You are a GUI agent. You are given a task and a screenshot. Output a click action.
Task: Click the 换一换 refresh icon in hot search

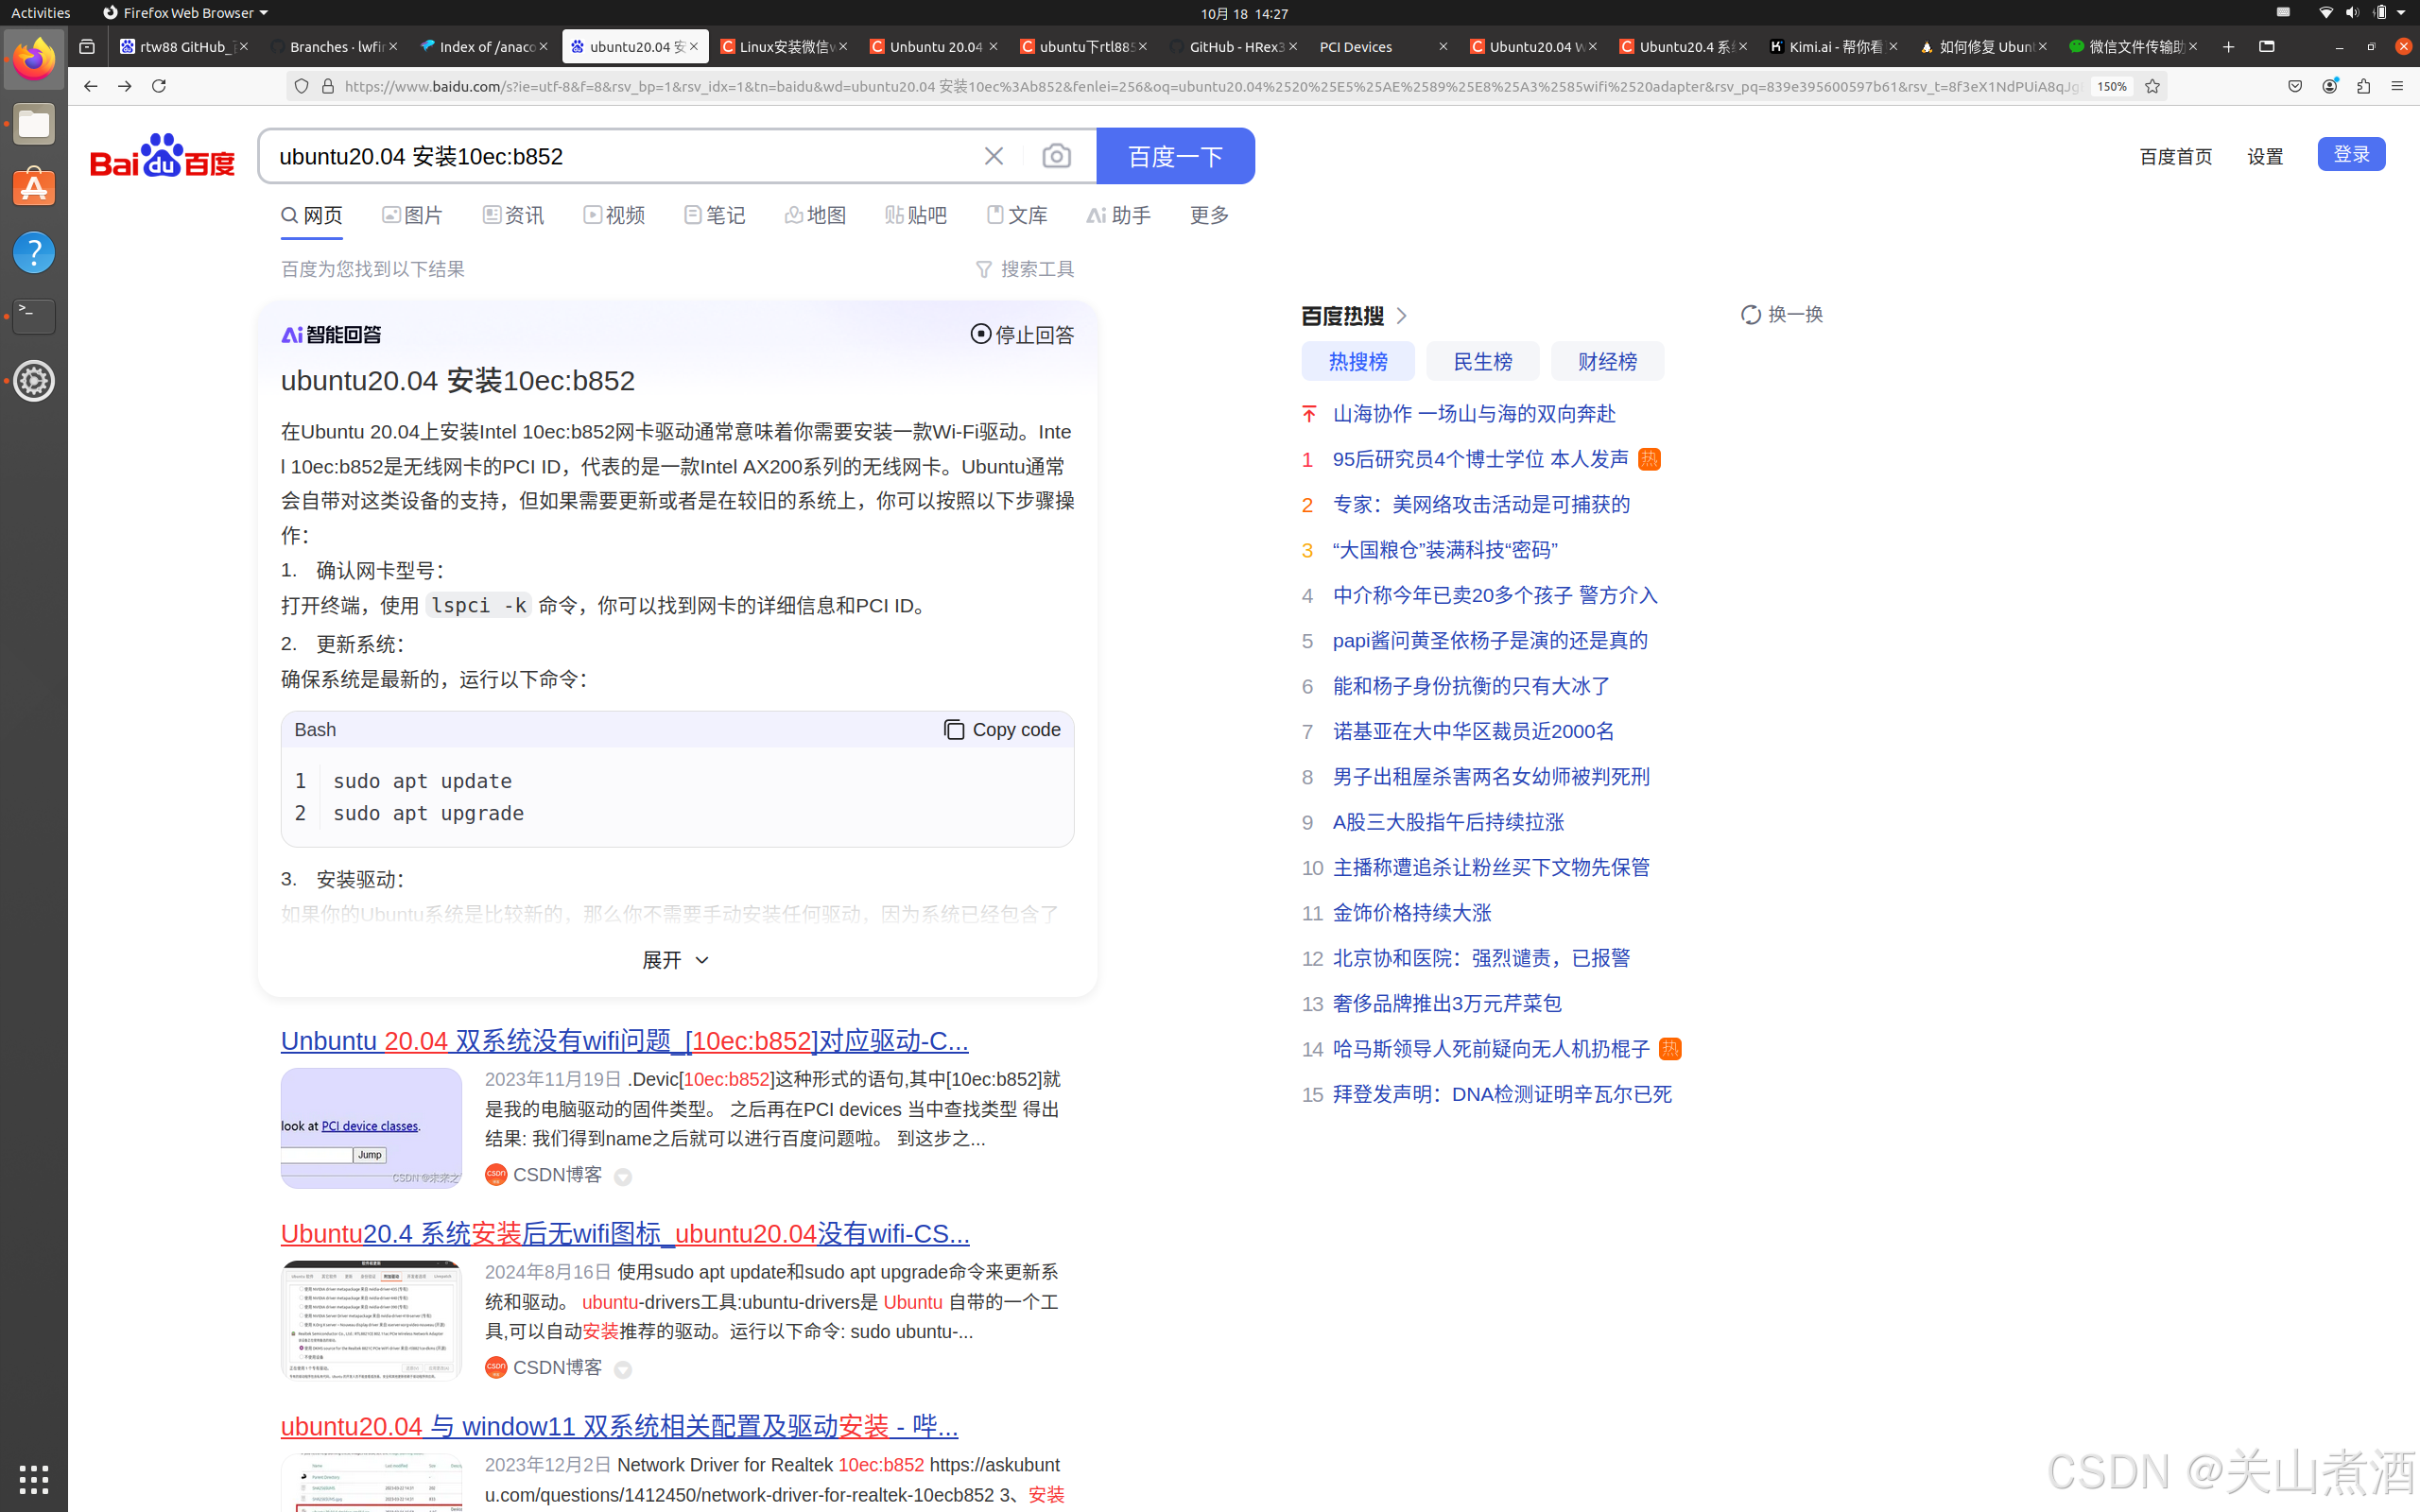click(1750, 315)
